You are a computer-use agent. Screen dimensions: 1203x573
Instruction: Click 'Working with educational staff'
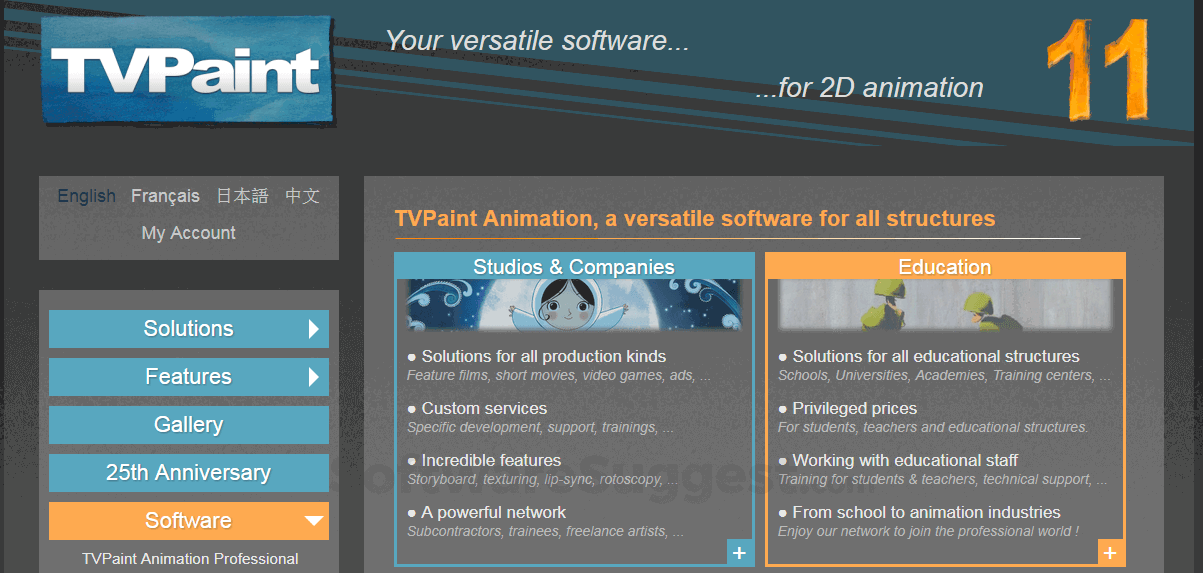click(x=905, y=460)
